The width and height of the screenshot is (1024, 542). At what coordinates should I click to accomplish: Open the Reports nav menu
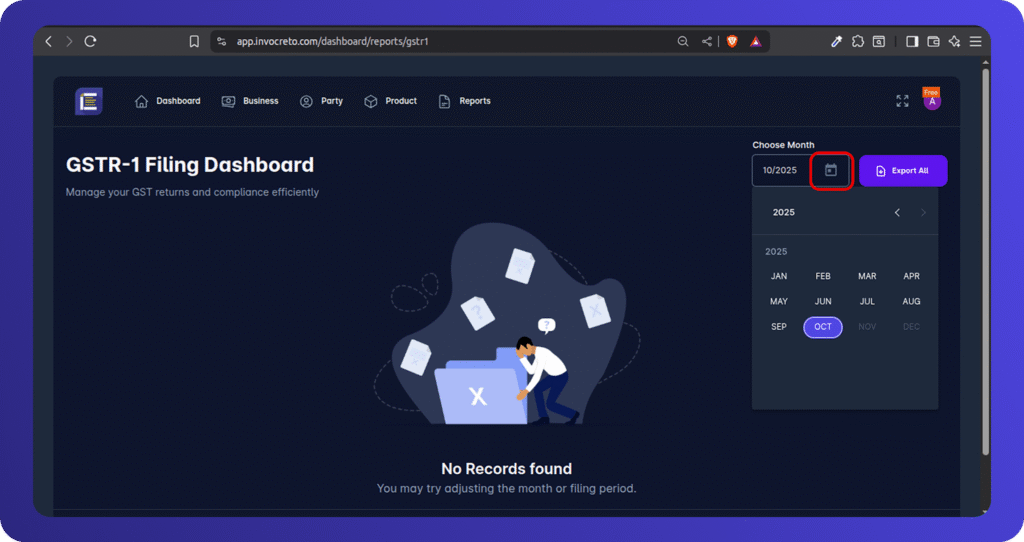point(464,101)
